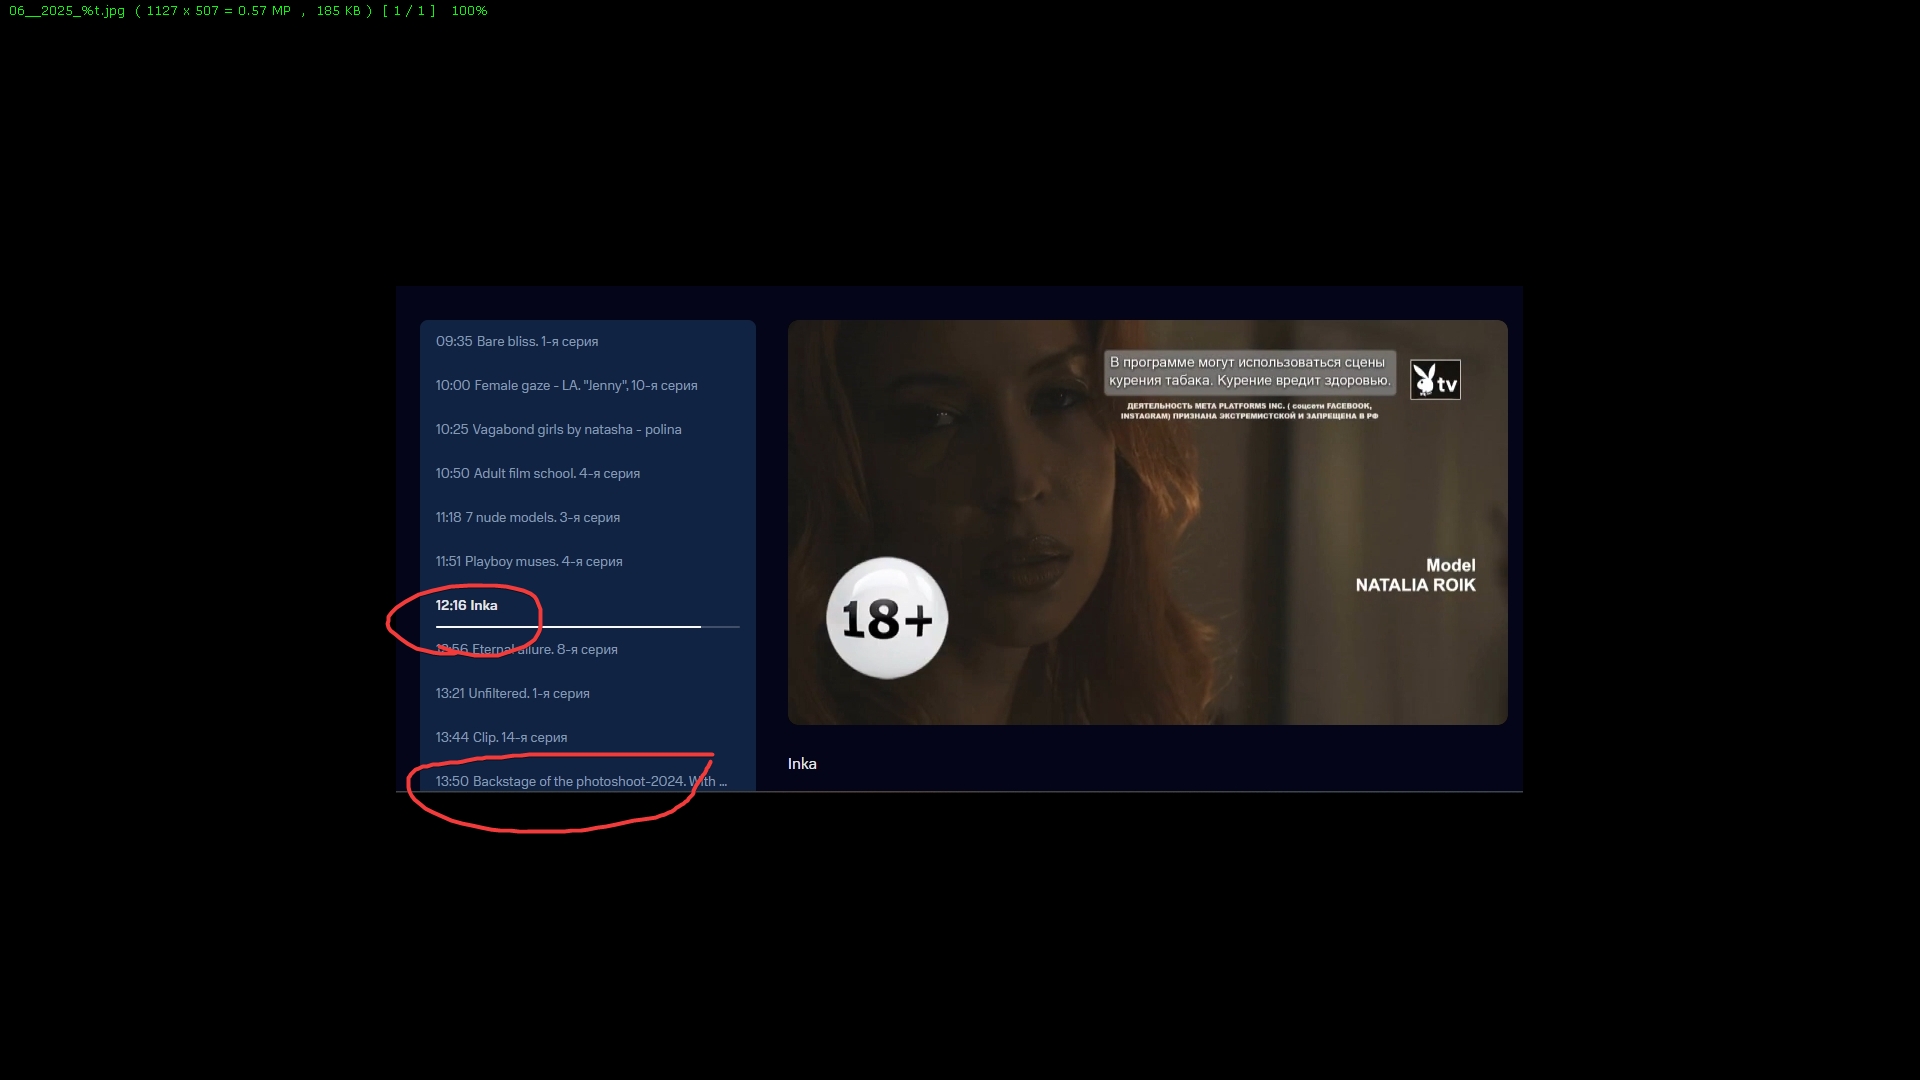
Task: Click the Inka title below the video
Action: coord(802,764)
